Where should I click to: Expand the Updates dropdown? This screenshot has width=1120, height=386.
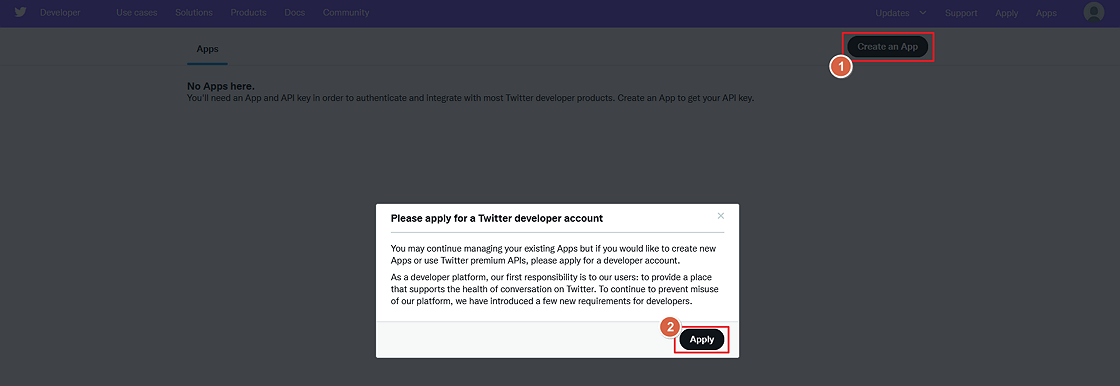(901, 13)
